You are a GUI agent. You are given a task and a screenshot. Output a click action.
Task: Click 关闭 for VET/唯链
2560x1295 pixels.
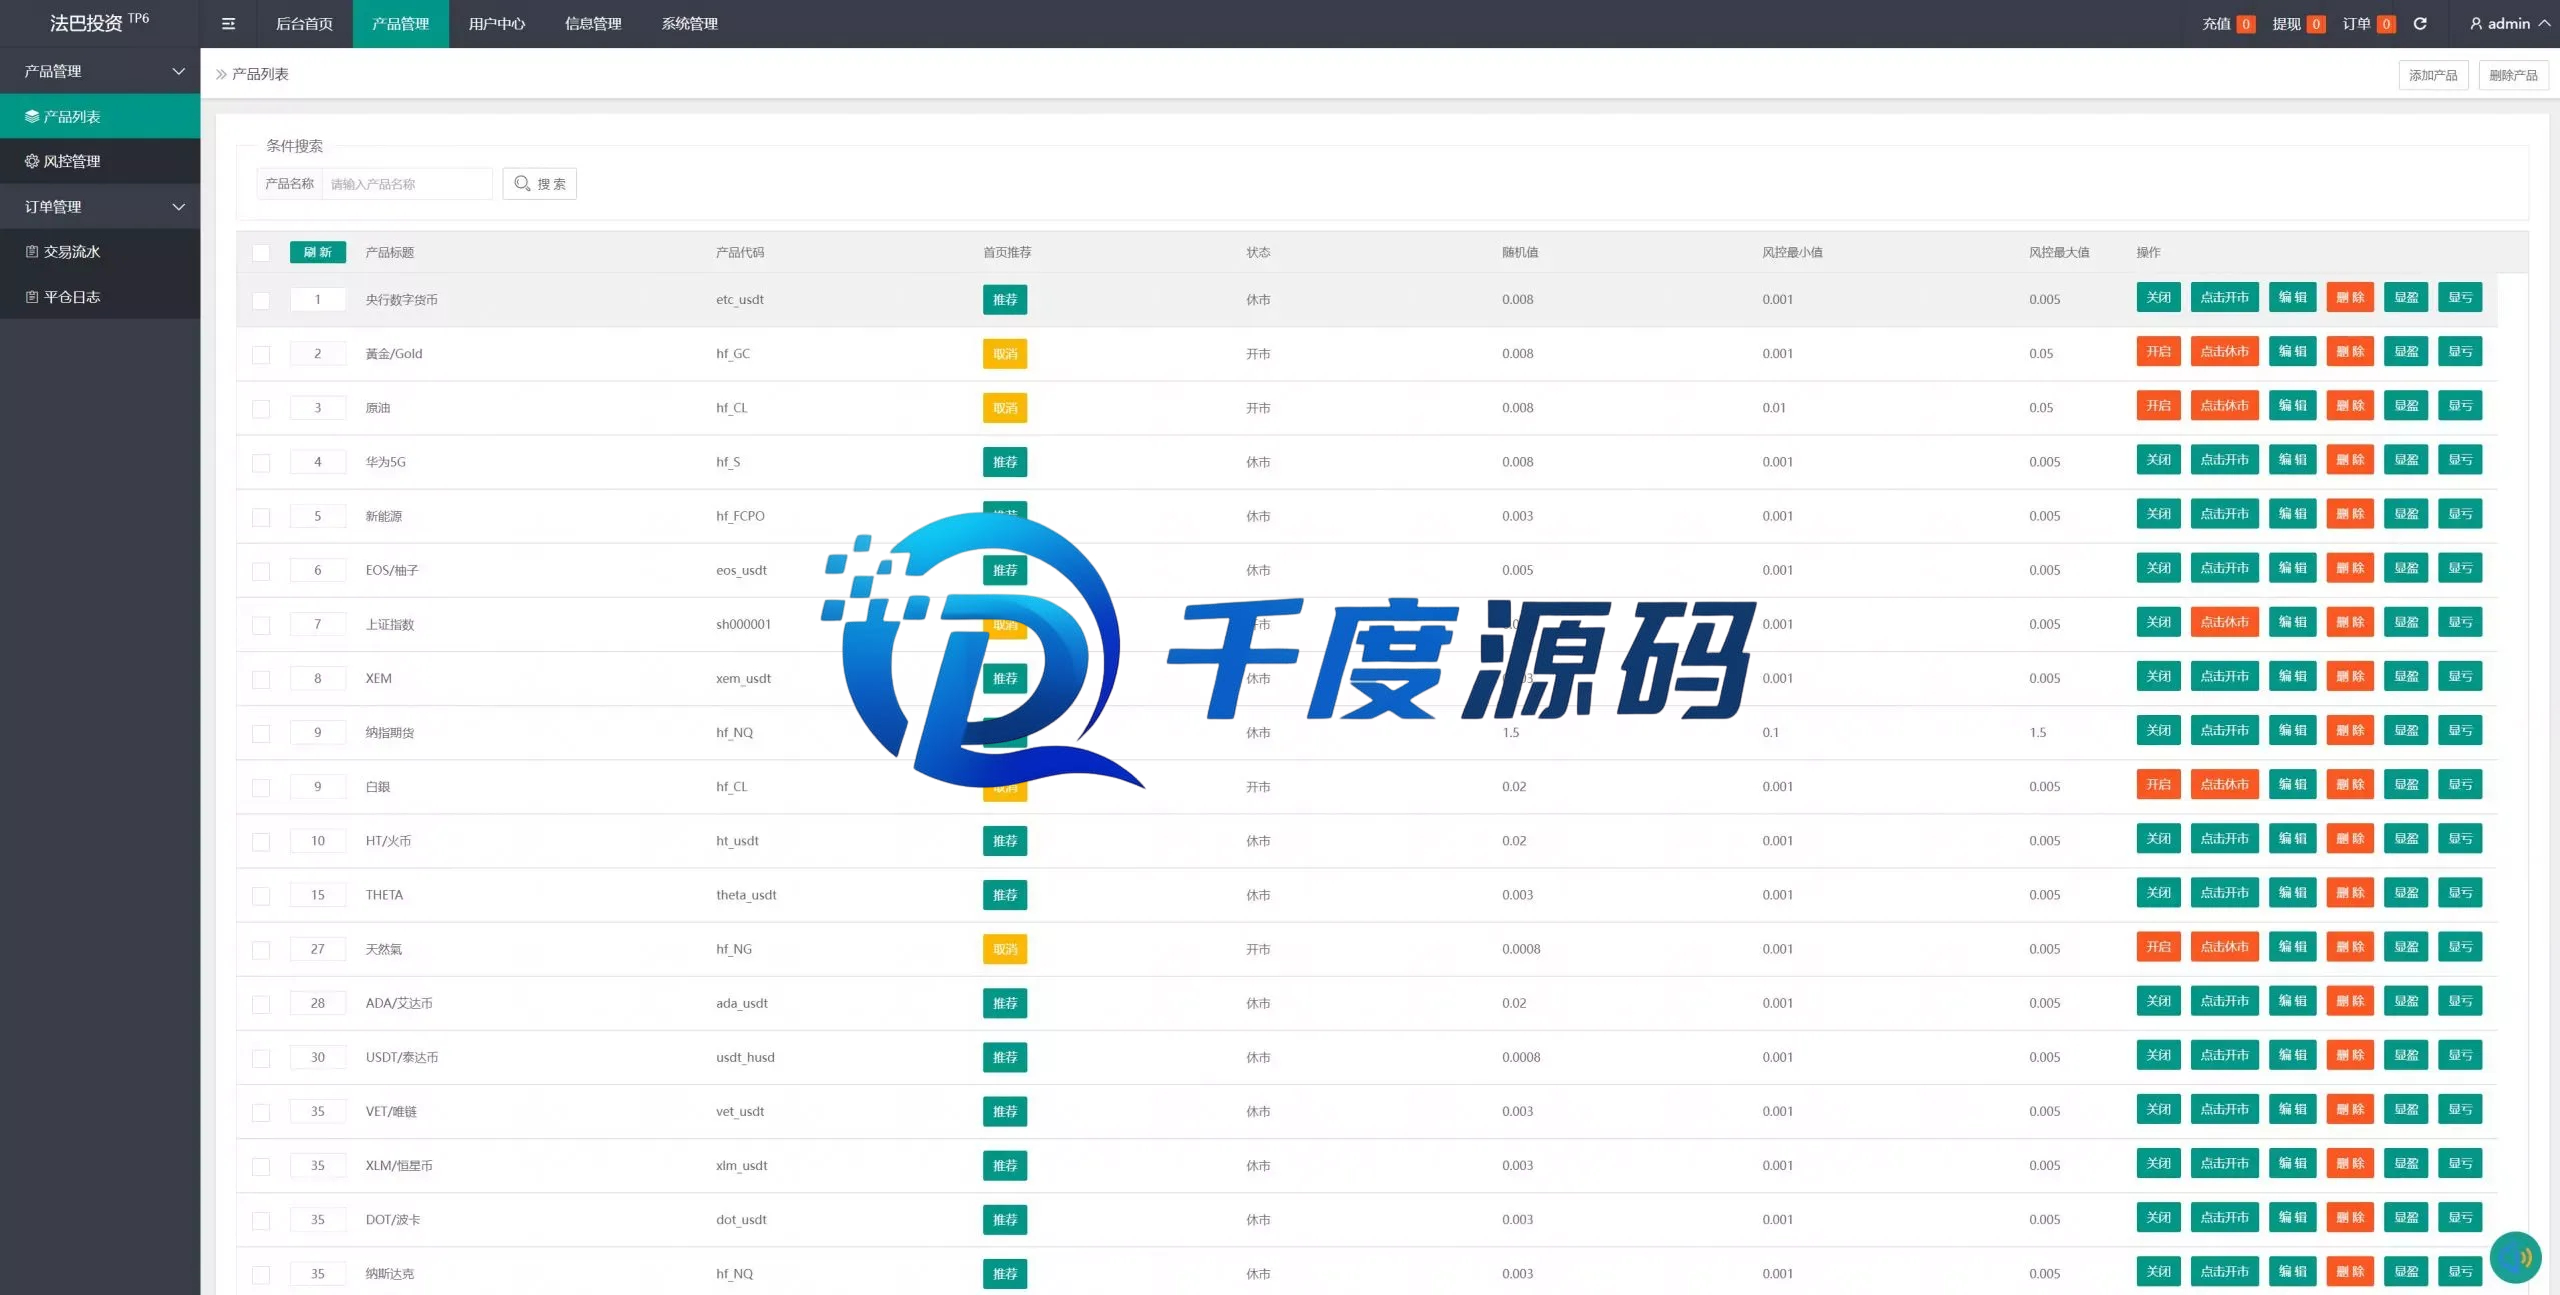point(2159,1109)
